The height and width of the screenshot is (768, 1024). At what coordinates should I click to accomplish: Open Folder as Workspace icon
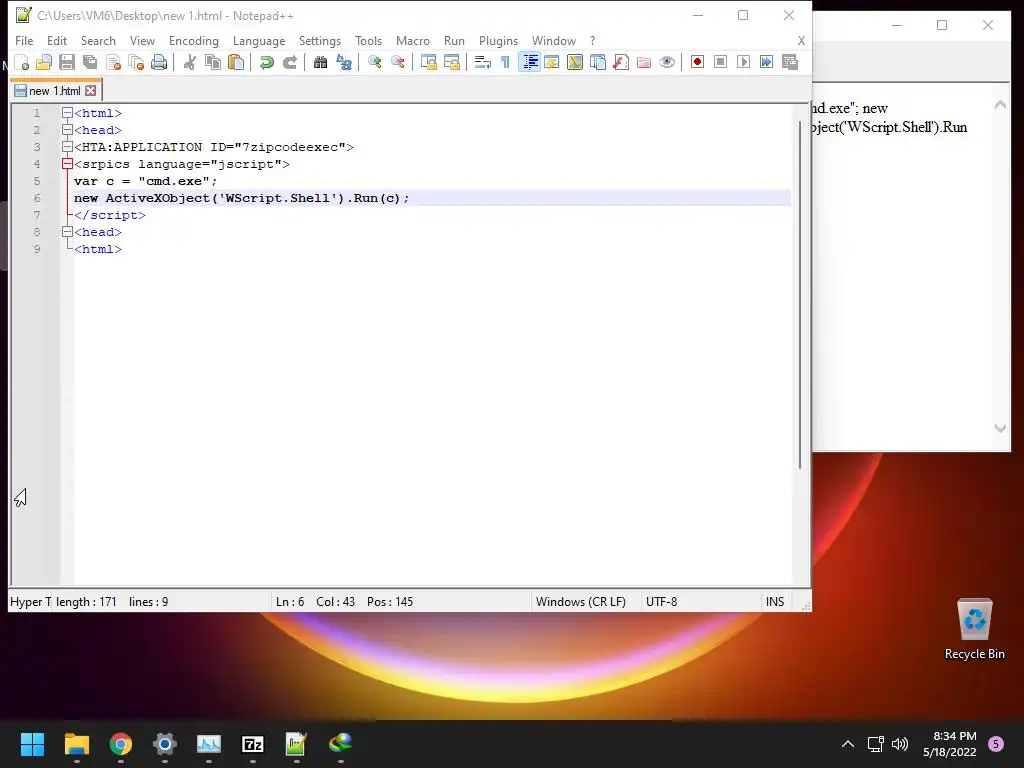644,62
